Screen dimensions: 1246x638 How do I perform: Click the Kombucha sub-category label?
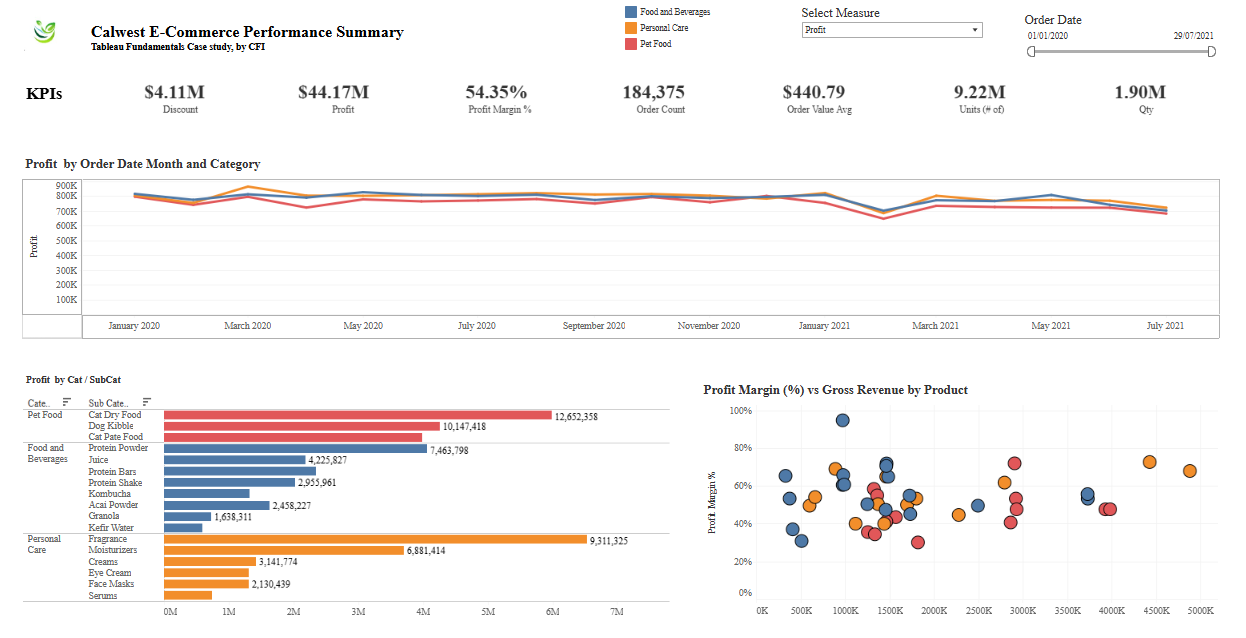coord(109,494)
